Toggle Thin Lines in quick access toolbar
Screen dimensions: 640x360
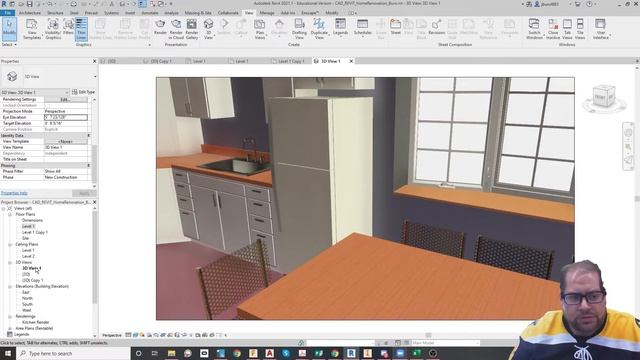pos(142,4)
